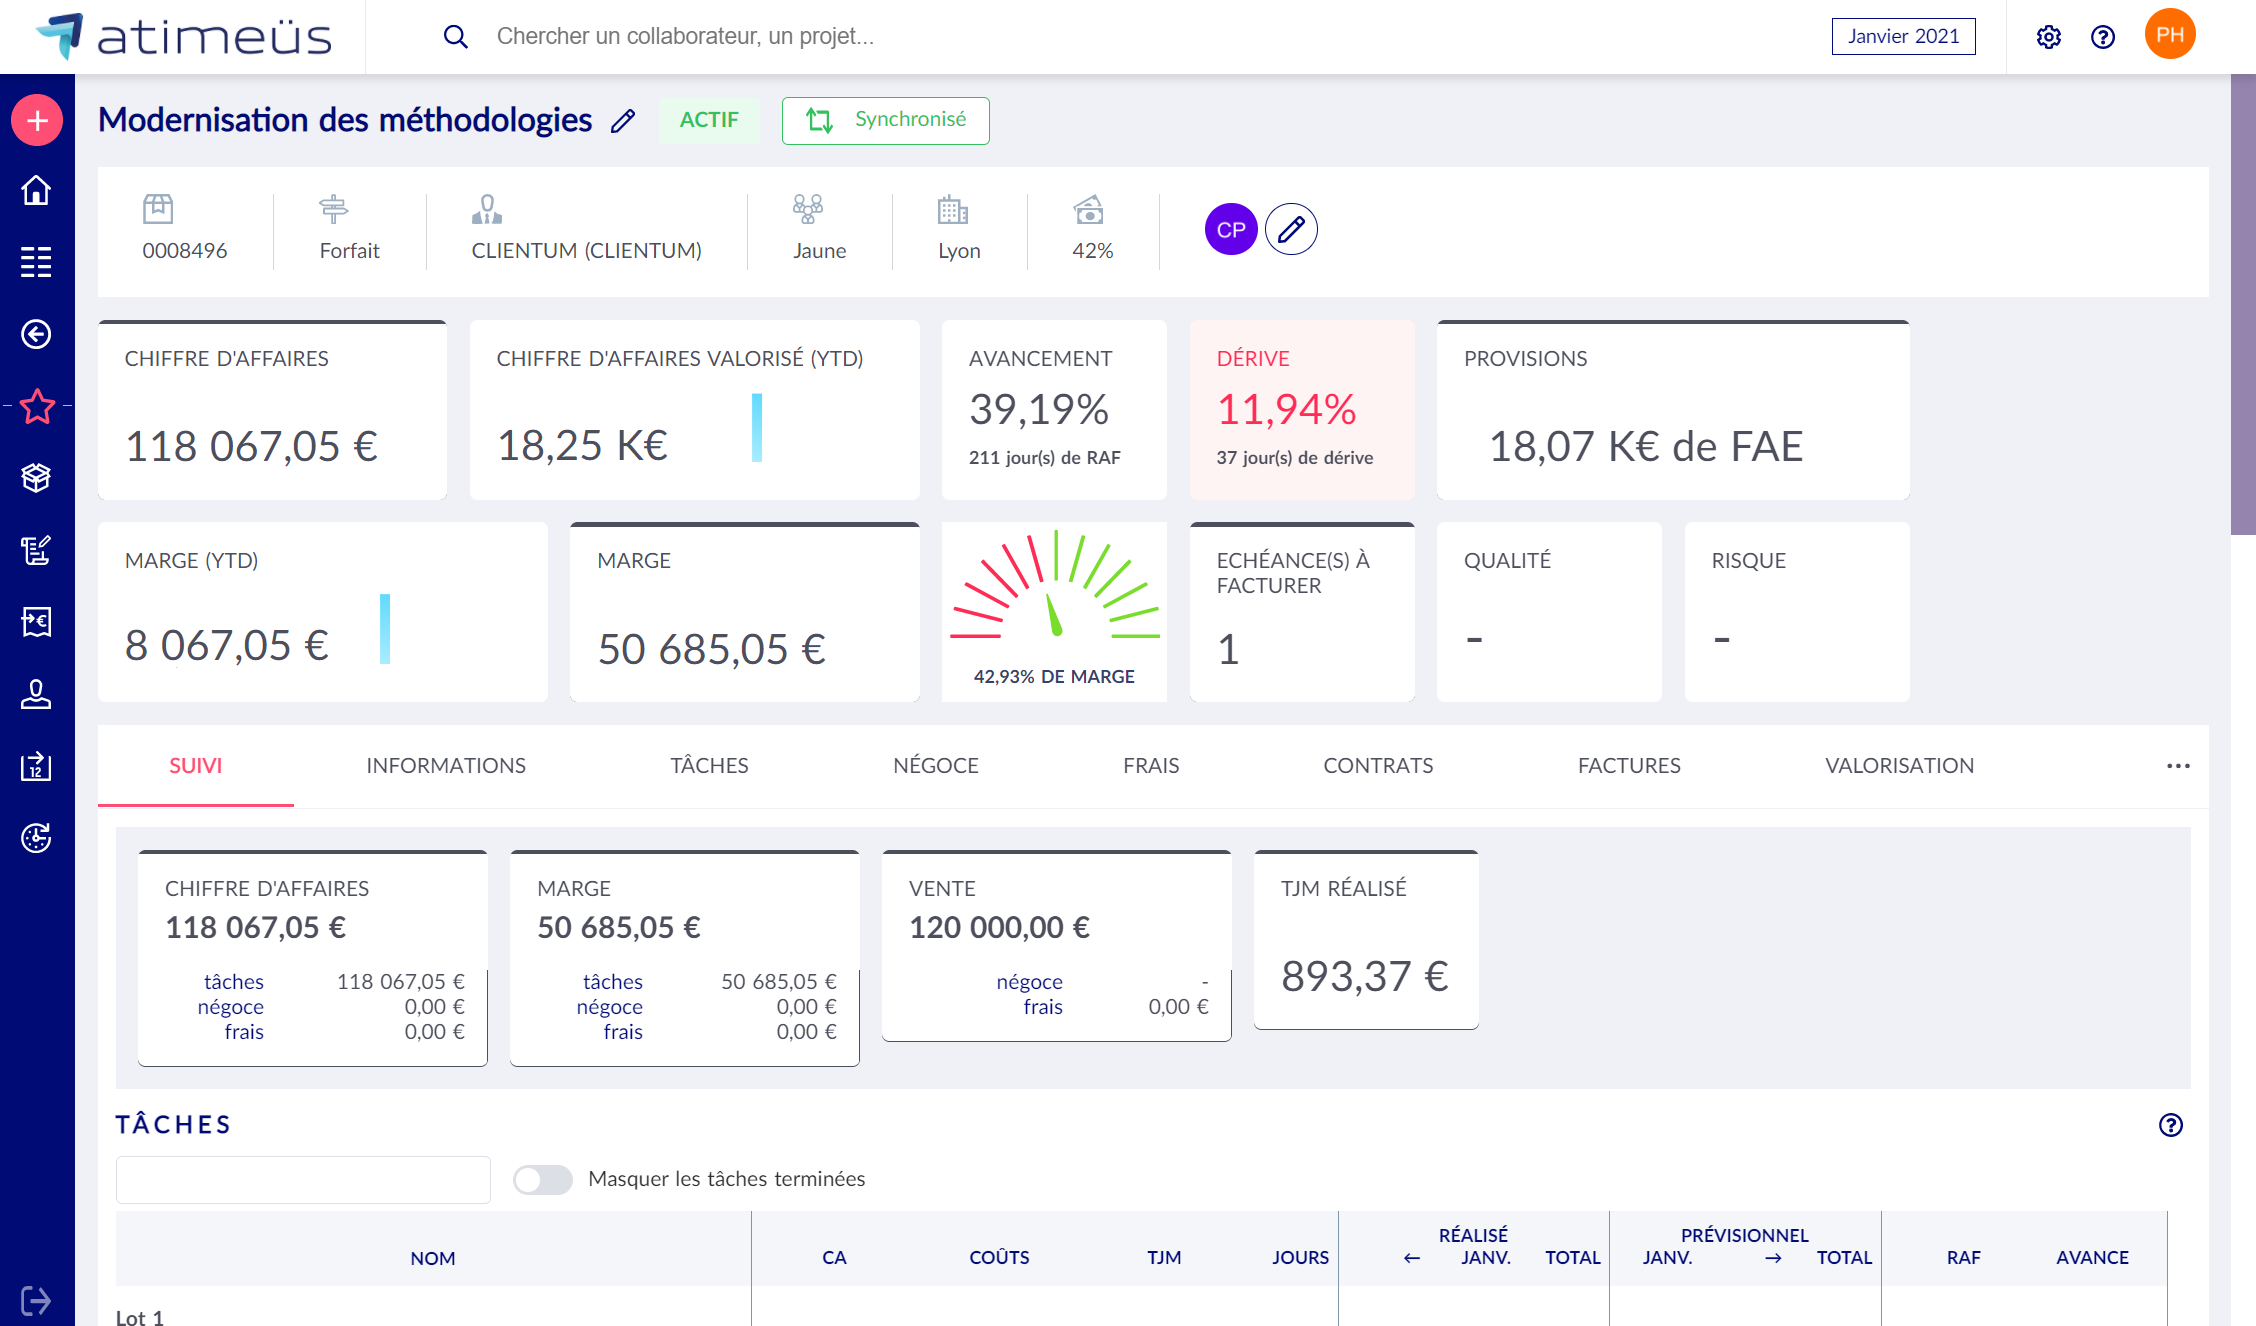Image resolution: width=2256 pixels, height=1326 pixels.
Task: Click the red plus add button
Action: tap(37, 121)
